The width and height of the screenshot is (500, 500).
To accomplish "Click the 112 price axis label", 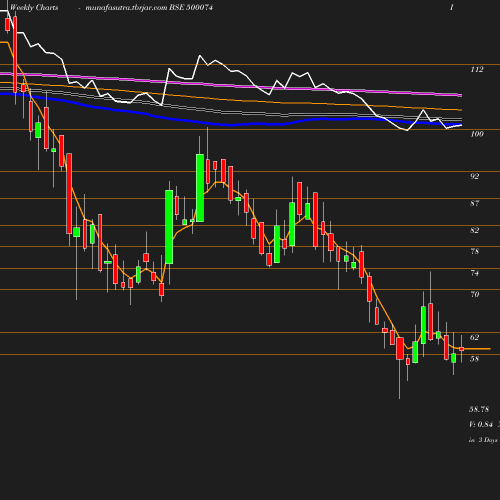I will [477, 69].
